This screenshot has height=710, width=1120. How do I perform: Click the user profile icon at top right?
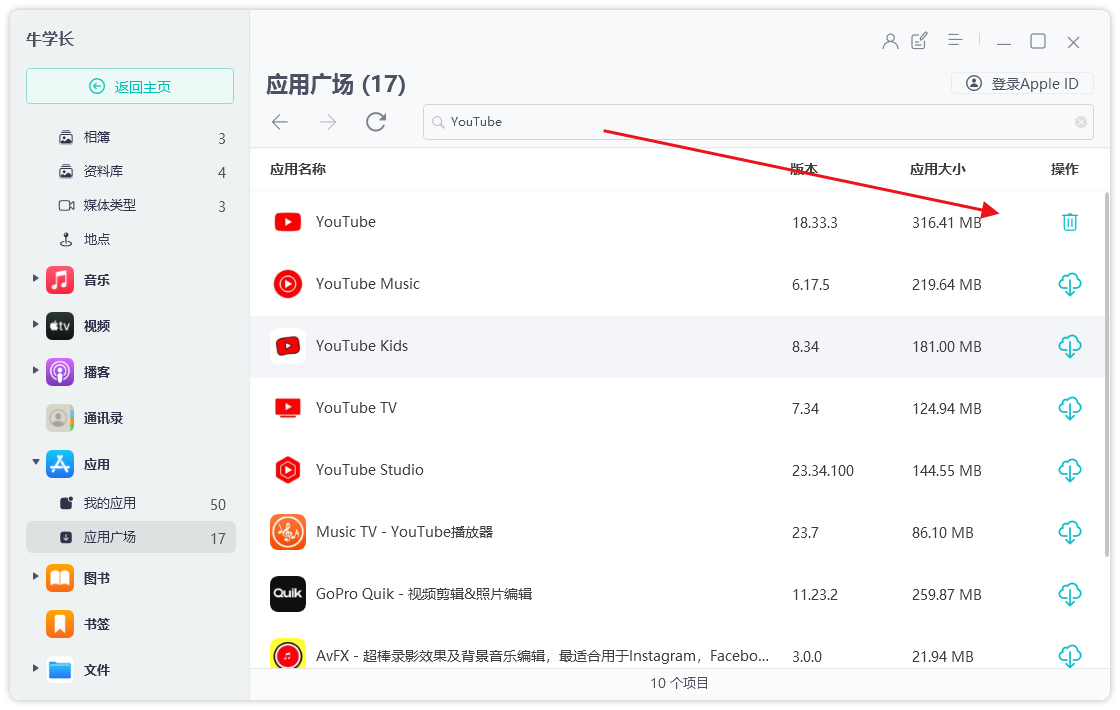pyautogui.click(x=890, y=41)
